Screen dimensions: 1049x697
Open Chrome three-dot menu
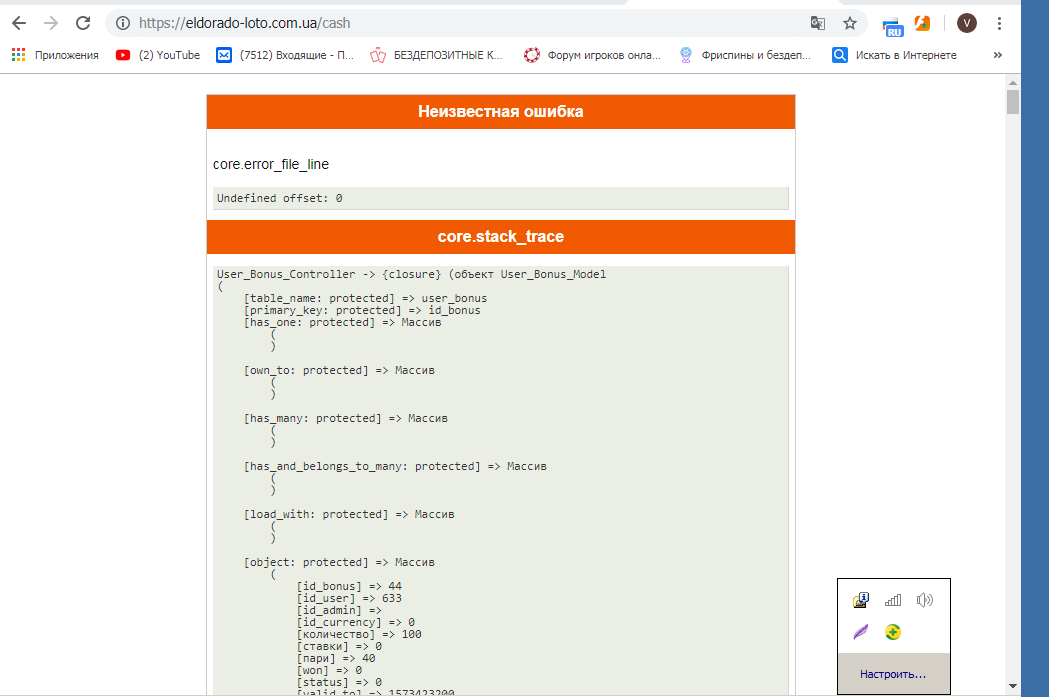pos(999,23)
